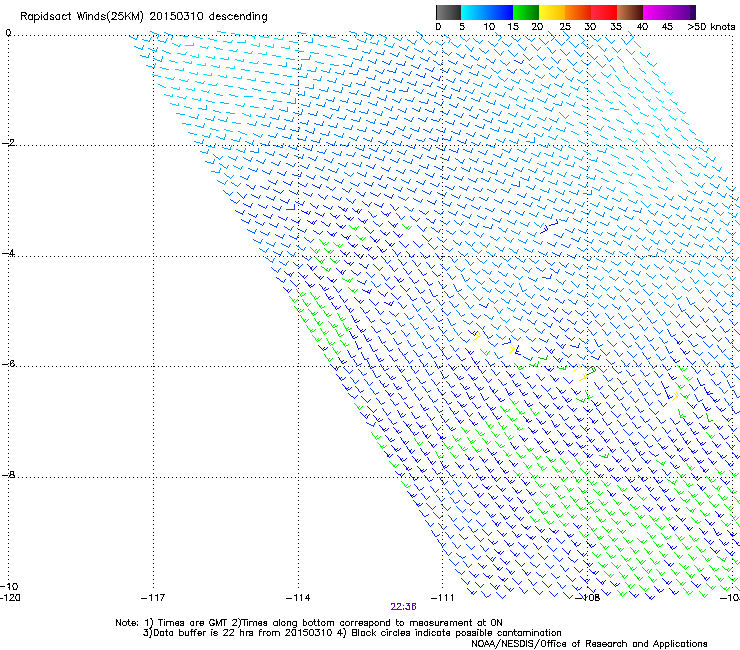Click the orange 25-30 knots legend segment
Screen dimensions: 740x650
tap(578, 12)
